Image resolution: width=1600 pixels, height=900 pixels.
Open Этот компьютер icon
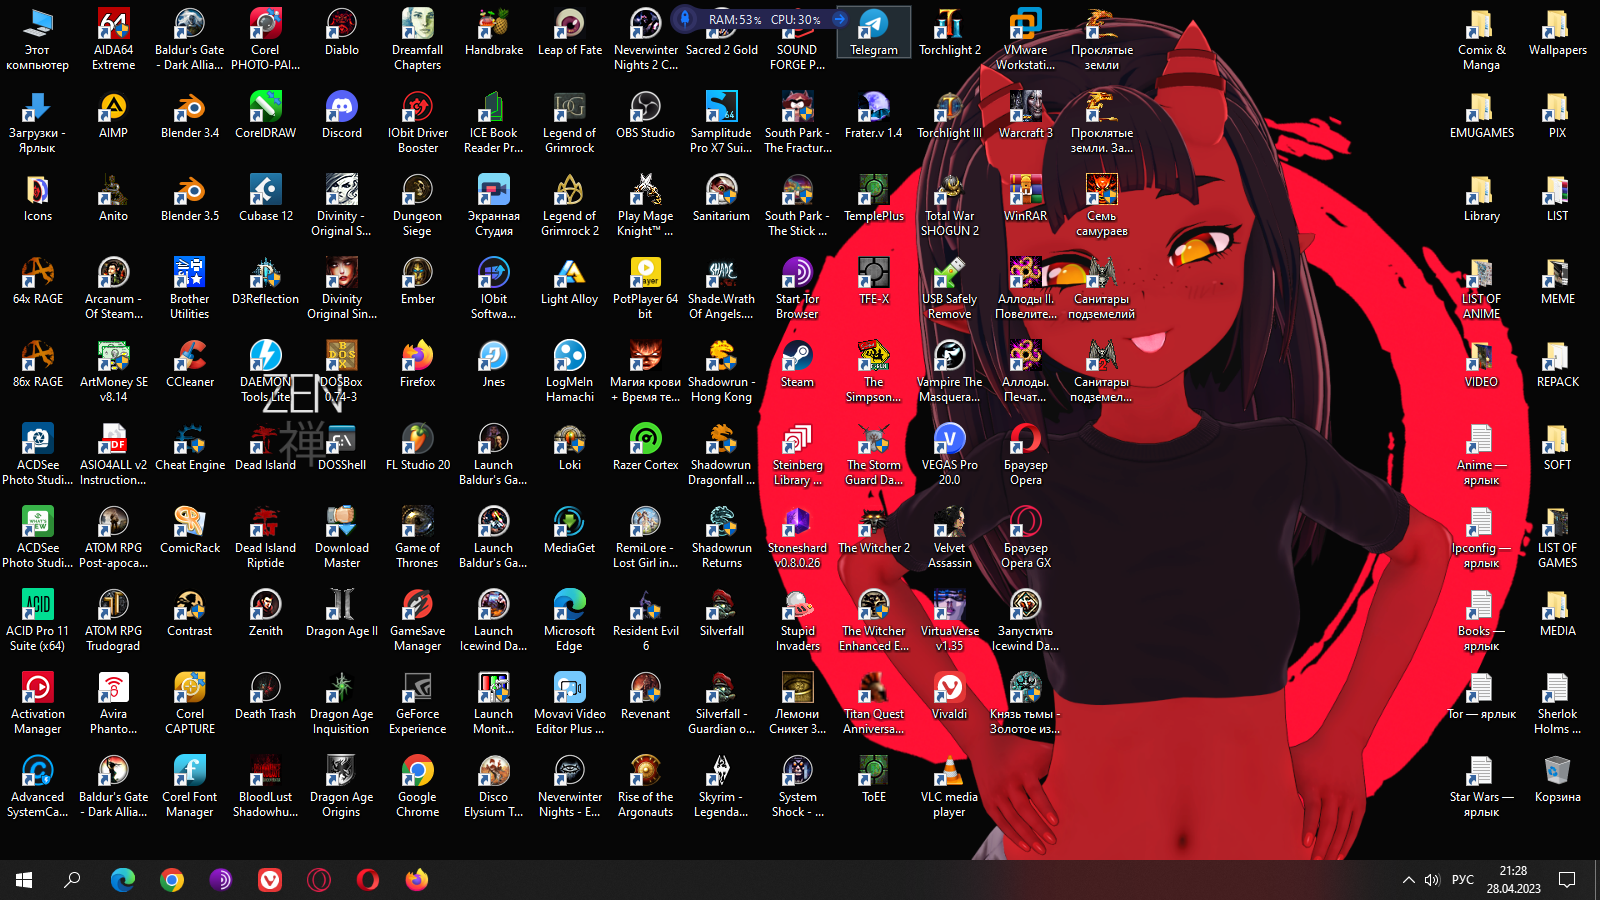38,40
